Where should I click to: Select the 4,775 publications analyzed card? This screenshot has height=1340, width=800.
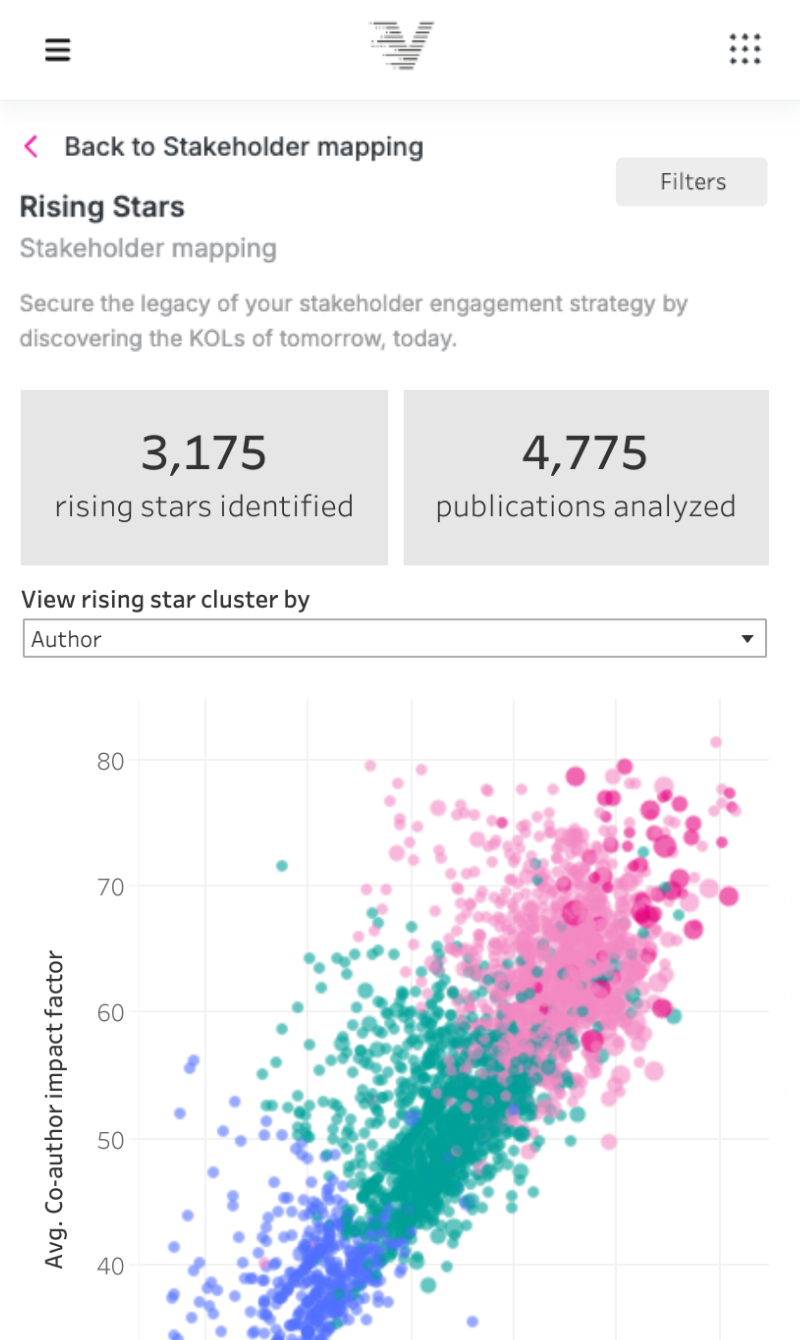[586, 478]
